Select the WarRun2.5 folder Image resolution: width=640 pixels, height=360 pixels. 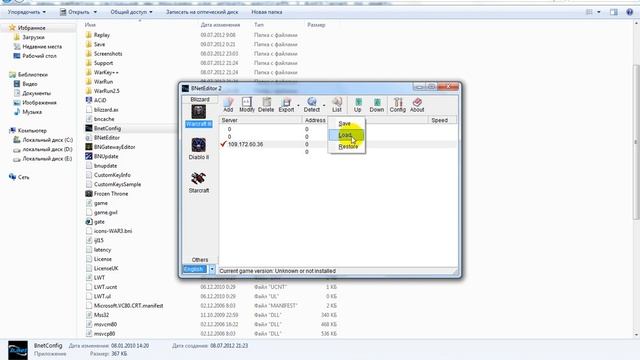pos(107,91)
